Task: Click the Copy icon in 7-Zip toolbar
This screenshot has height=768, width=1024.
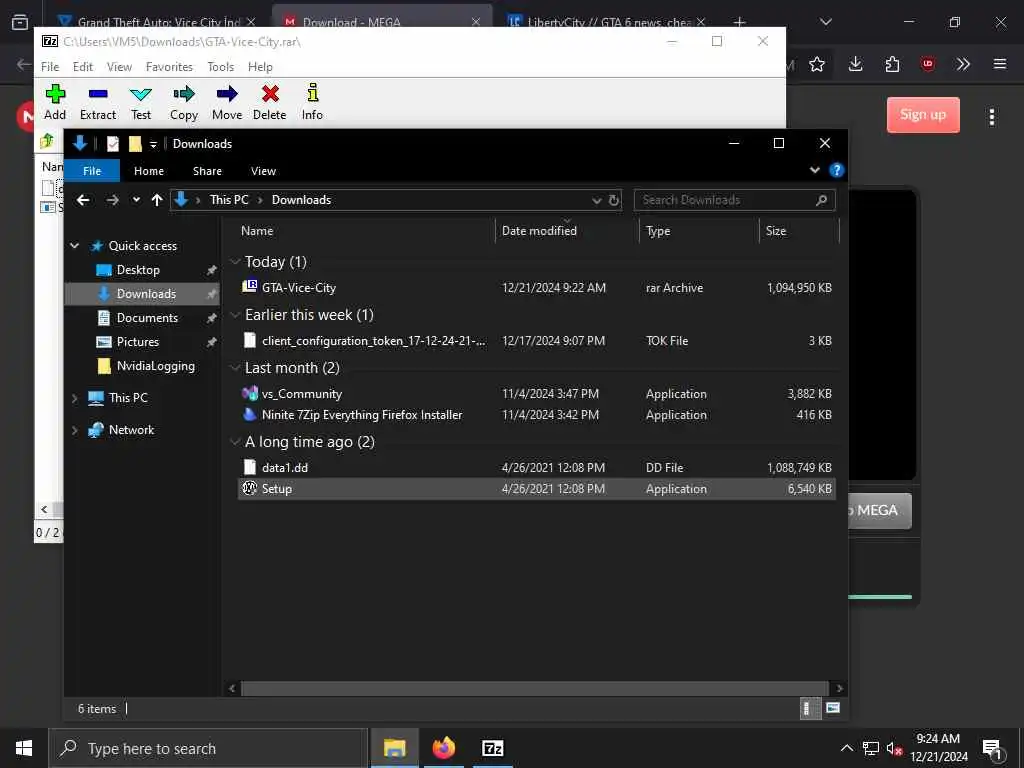Action: tap(184, 103)
